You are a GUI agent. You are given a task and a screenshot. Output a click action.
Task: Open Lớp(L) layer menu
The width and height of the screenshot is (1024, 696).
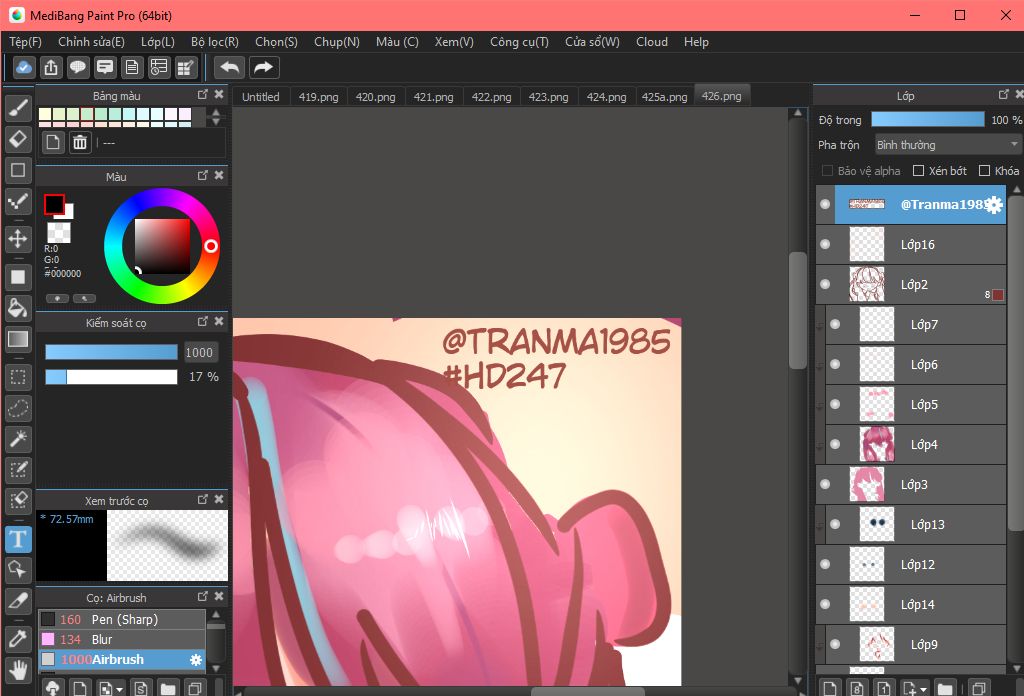(x=157, y=42)
